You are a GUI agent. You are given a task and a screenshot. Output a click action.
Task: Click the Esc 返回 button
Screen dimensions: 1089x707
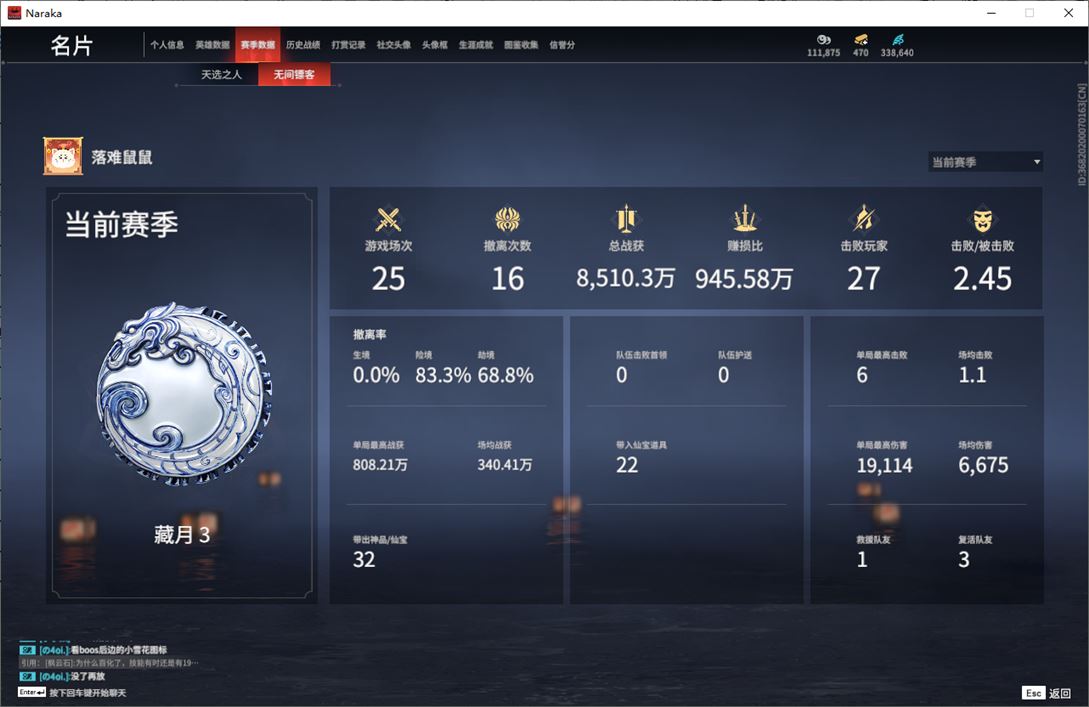1047,693
